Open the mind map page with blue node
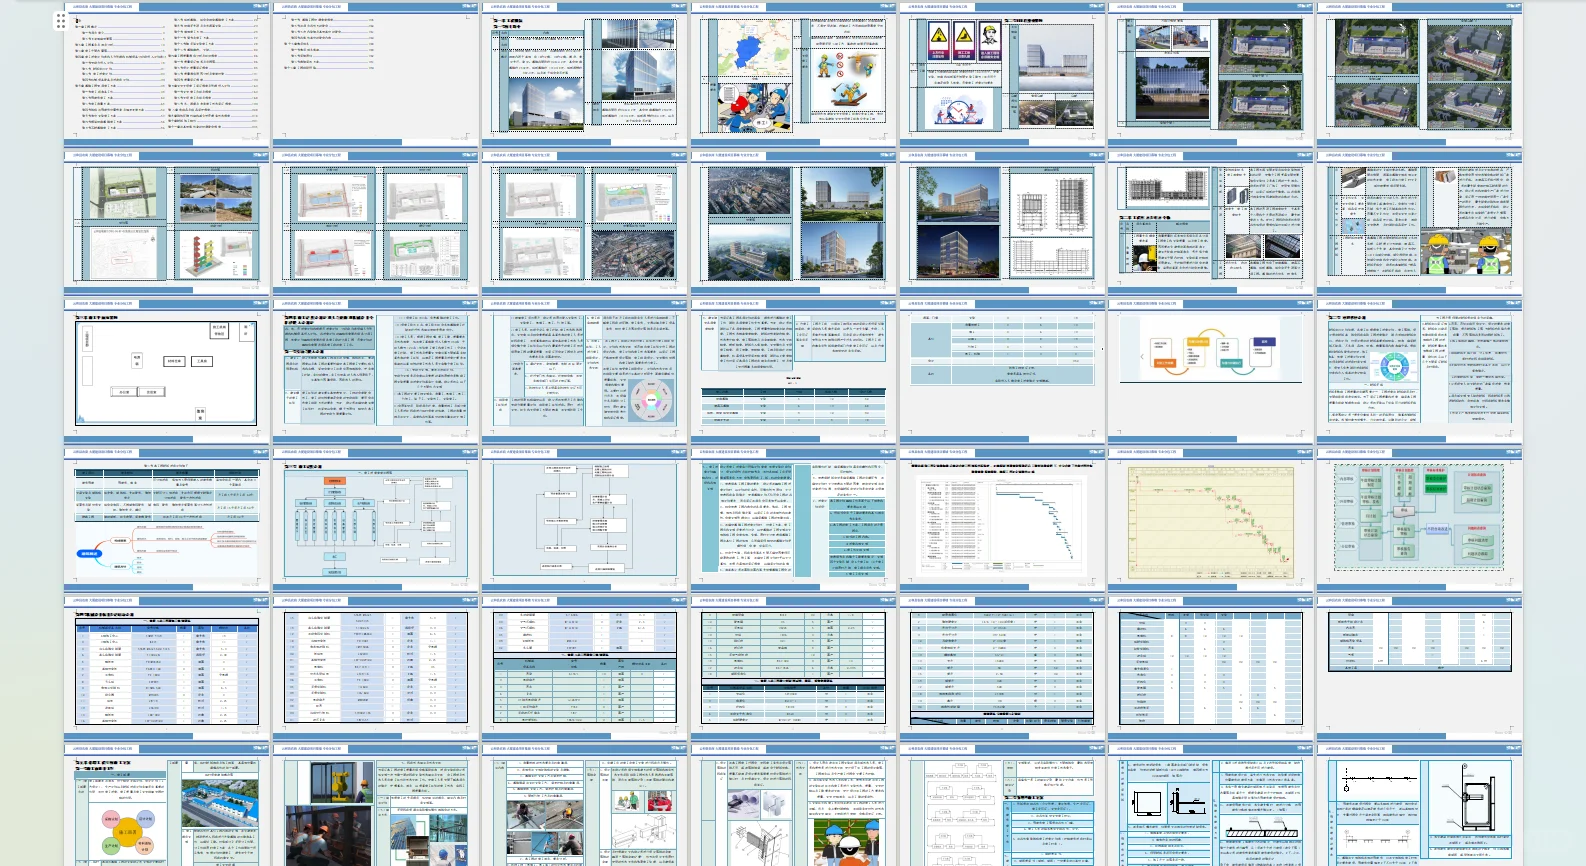This screenshot has width=1586, height=866. click(167, 519)
